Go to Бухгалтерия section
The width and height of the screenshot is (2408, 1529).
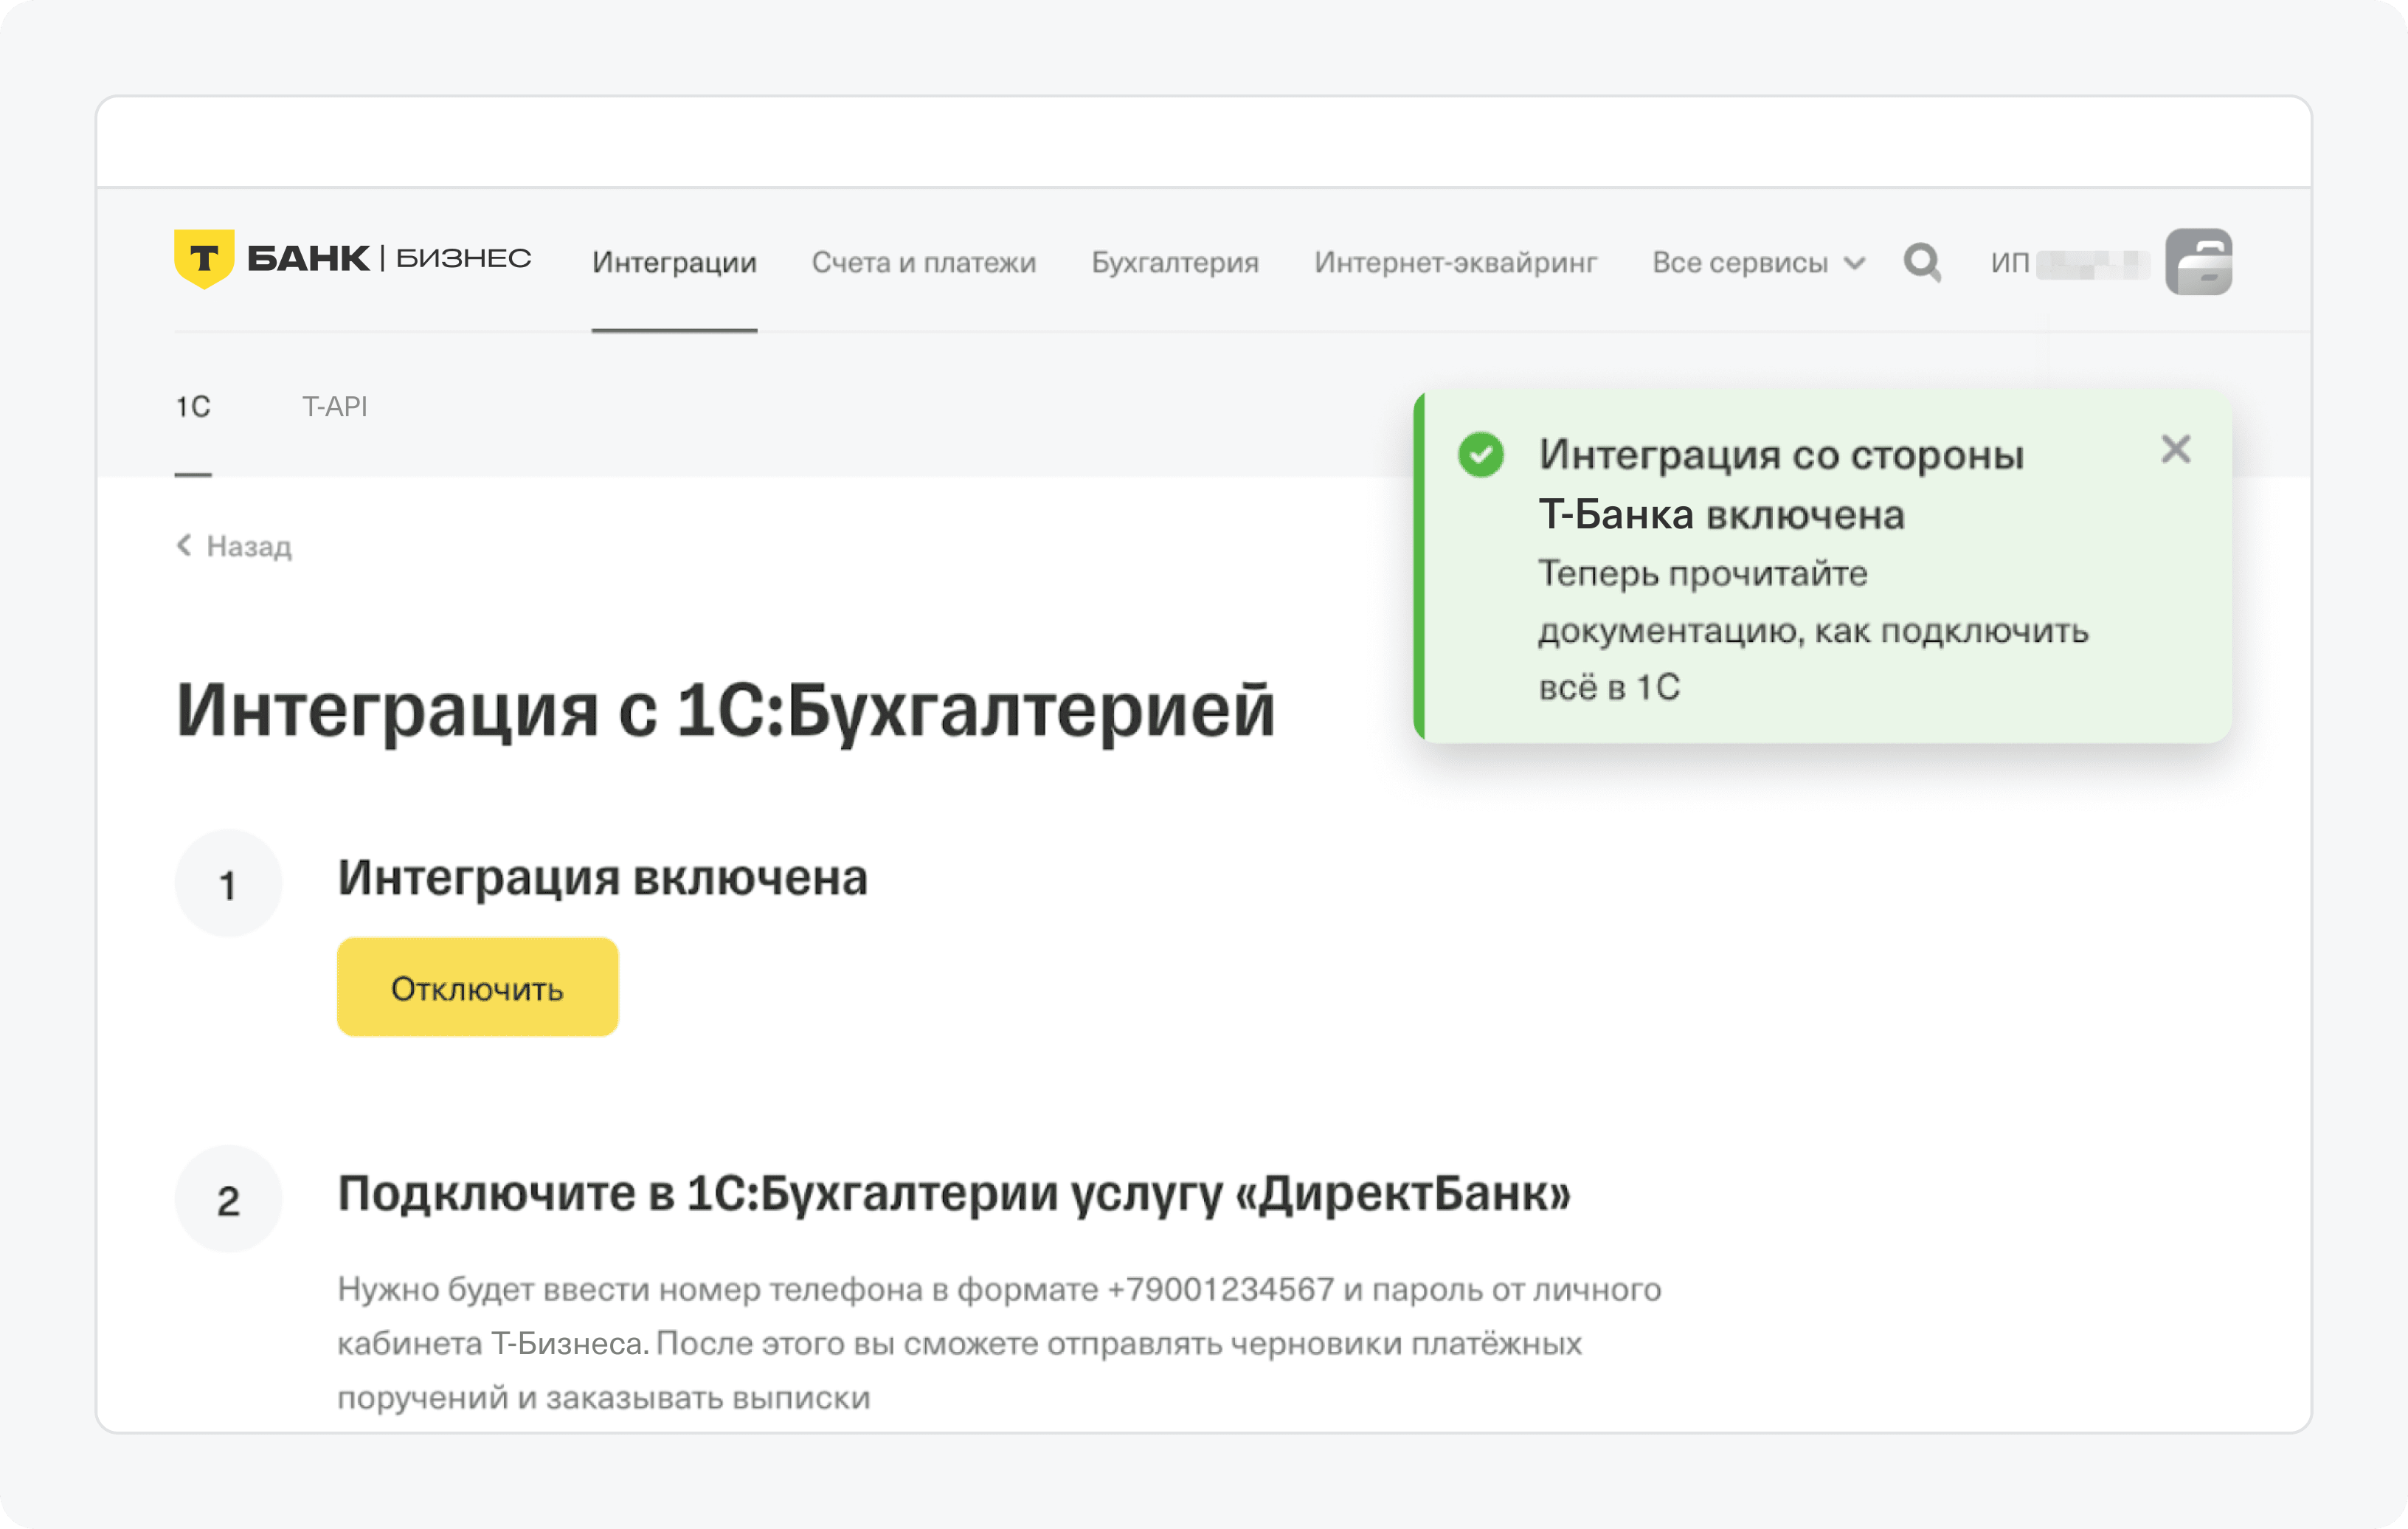point(1175,262)
